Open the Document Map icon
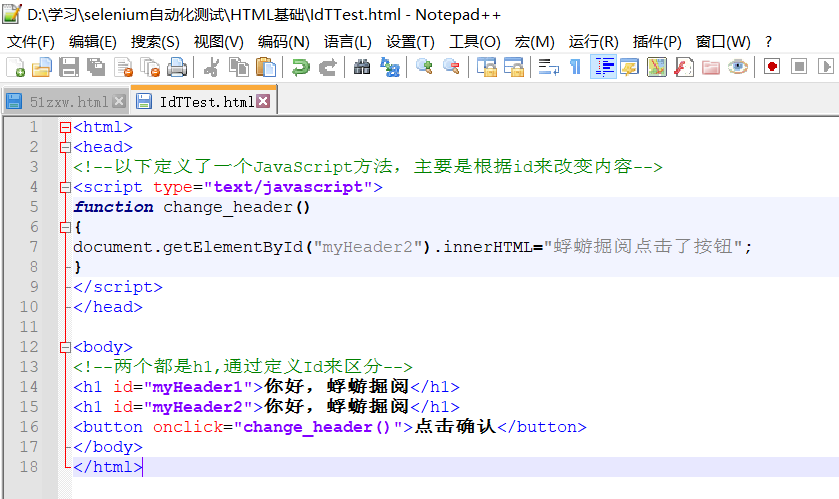This screenshot has width=839, height=499. (657, 67)
